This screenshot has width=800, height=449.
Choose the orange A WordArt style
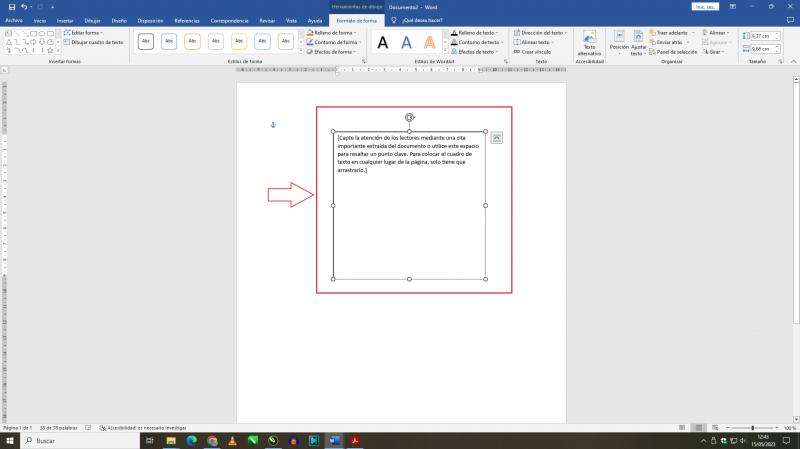coord(430,43)
